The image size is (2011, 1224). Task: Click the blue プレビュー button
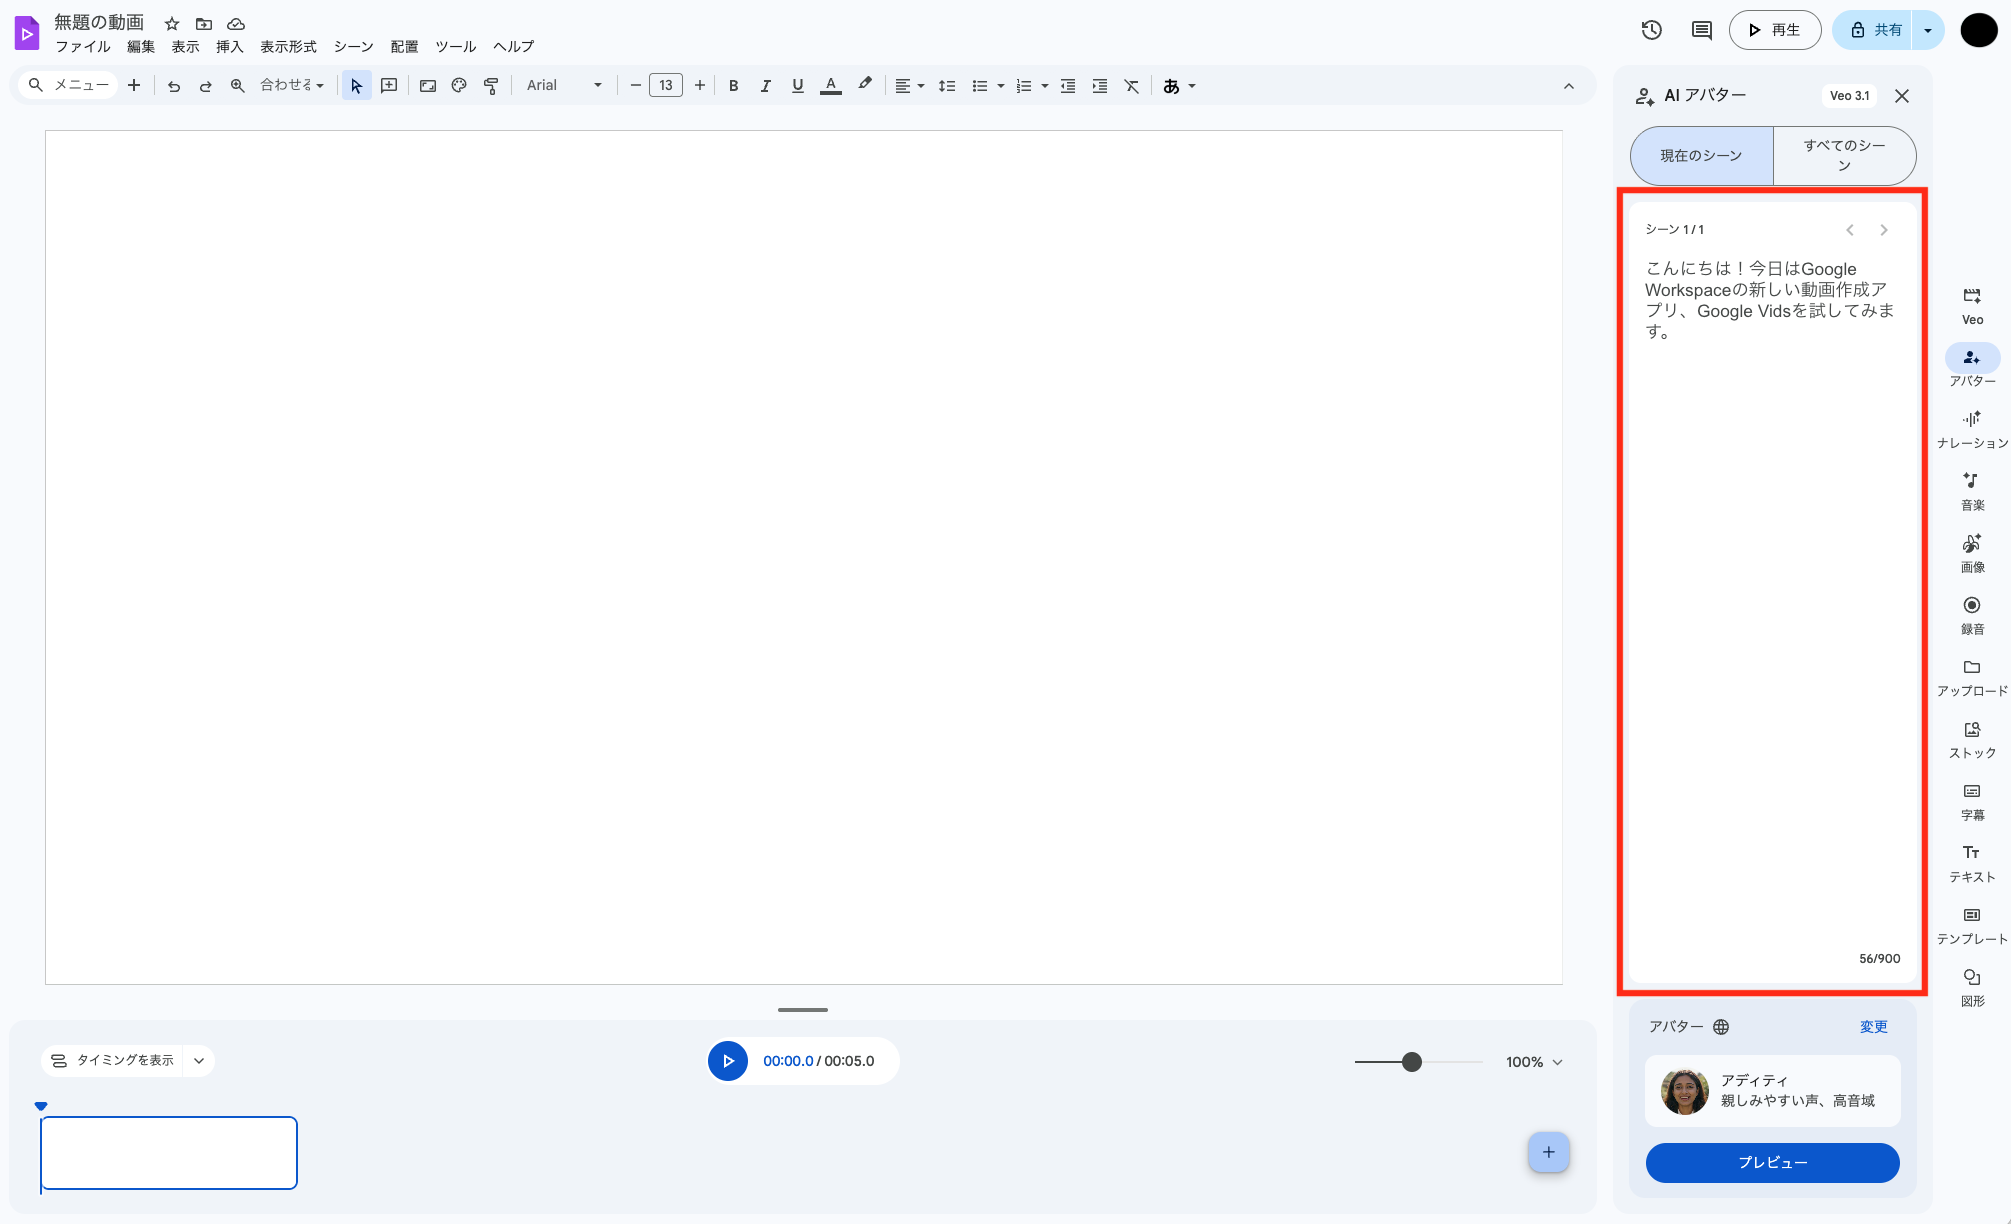(x=1772, y=1163)
